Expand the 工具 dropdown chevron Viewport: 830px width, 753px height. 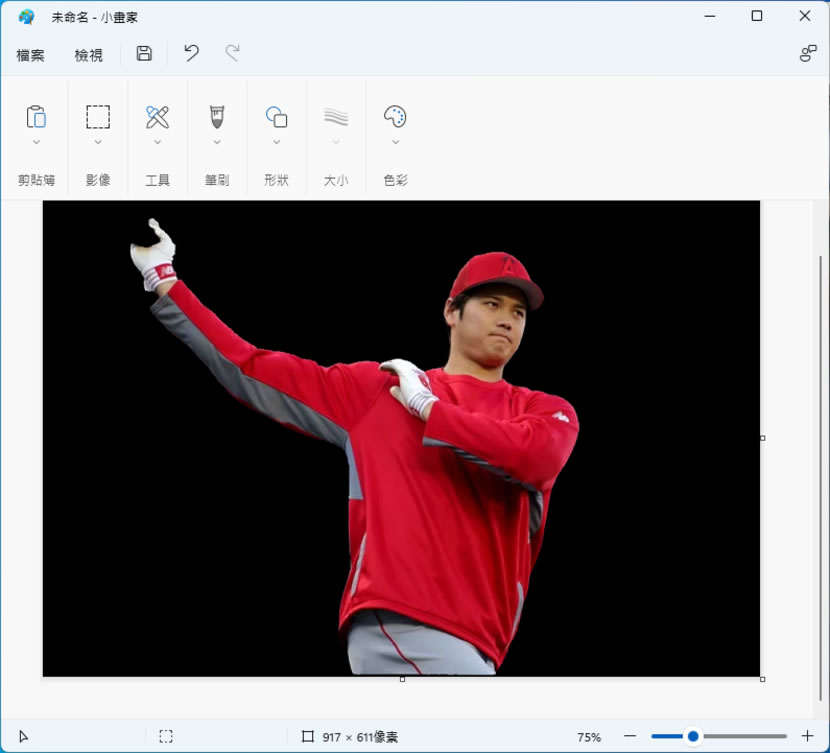157,142
